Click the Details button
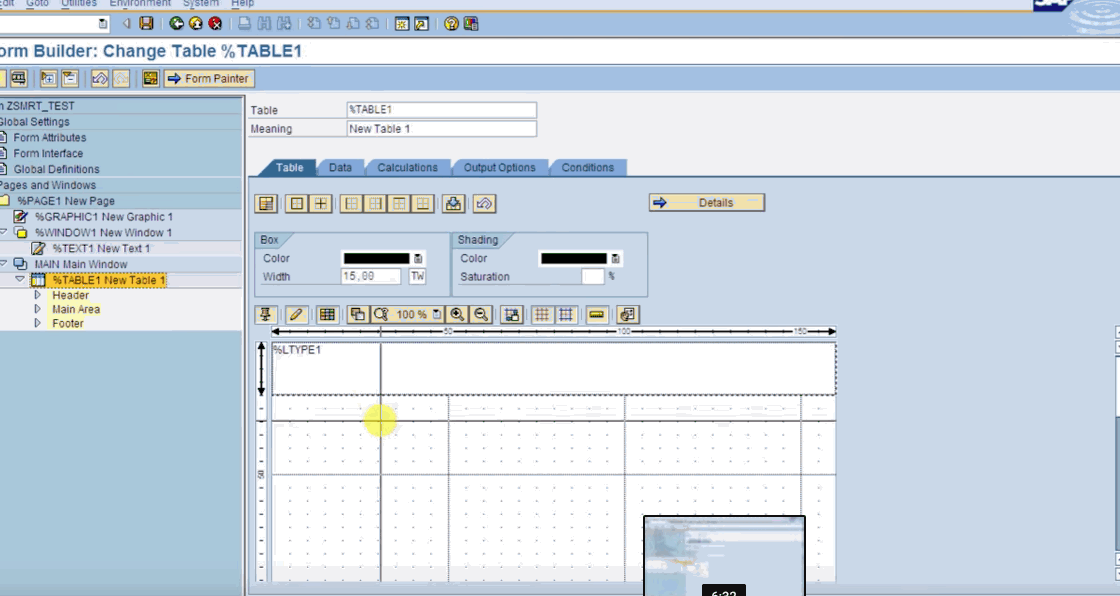This screenshot has height=596, width=1120. point(706,203)
